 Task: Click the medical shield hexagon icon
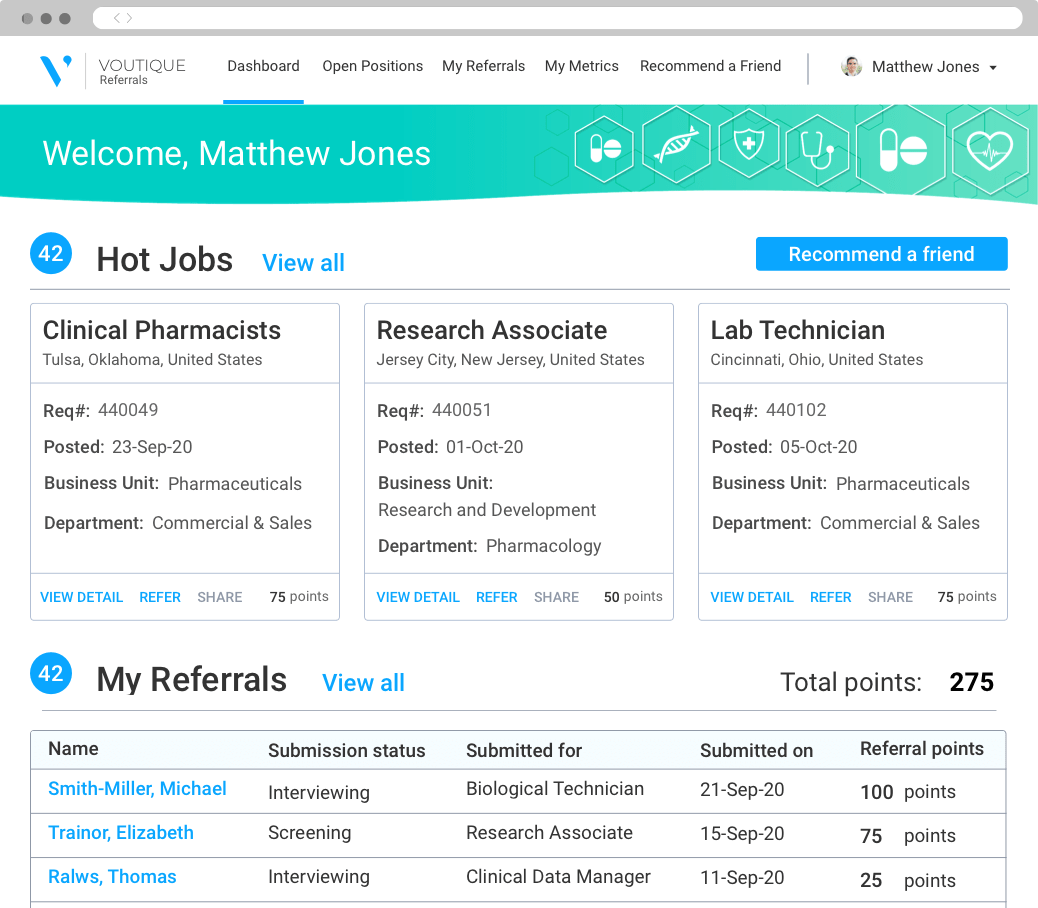click(x=749, y=144)
